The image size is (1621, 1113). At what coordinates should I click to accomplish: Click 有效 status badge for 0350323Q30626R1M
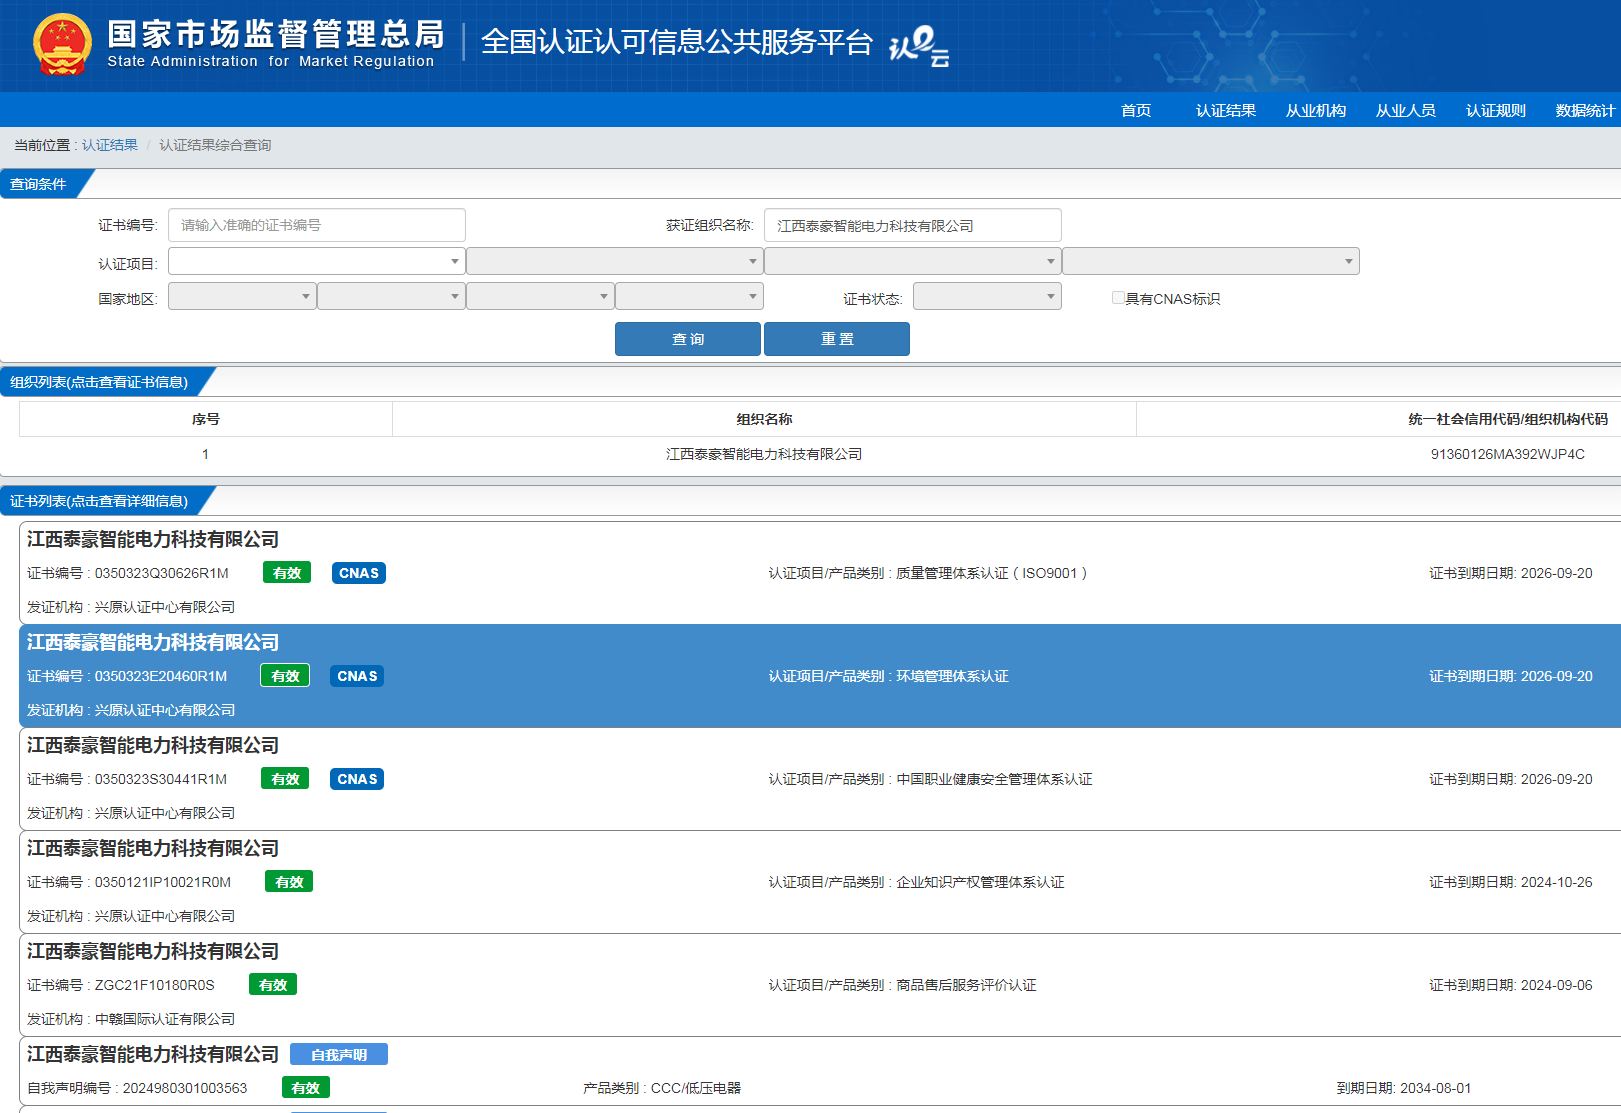pos(287,573)
